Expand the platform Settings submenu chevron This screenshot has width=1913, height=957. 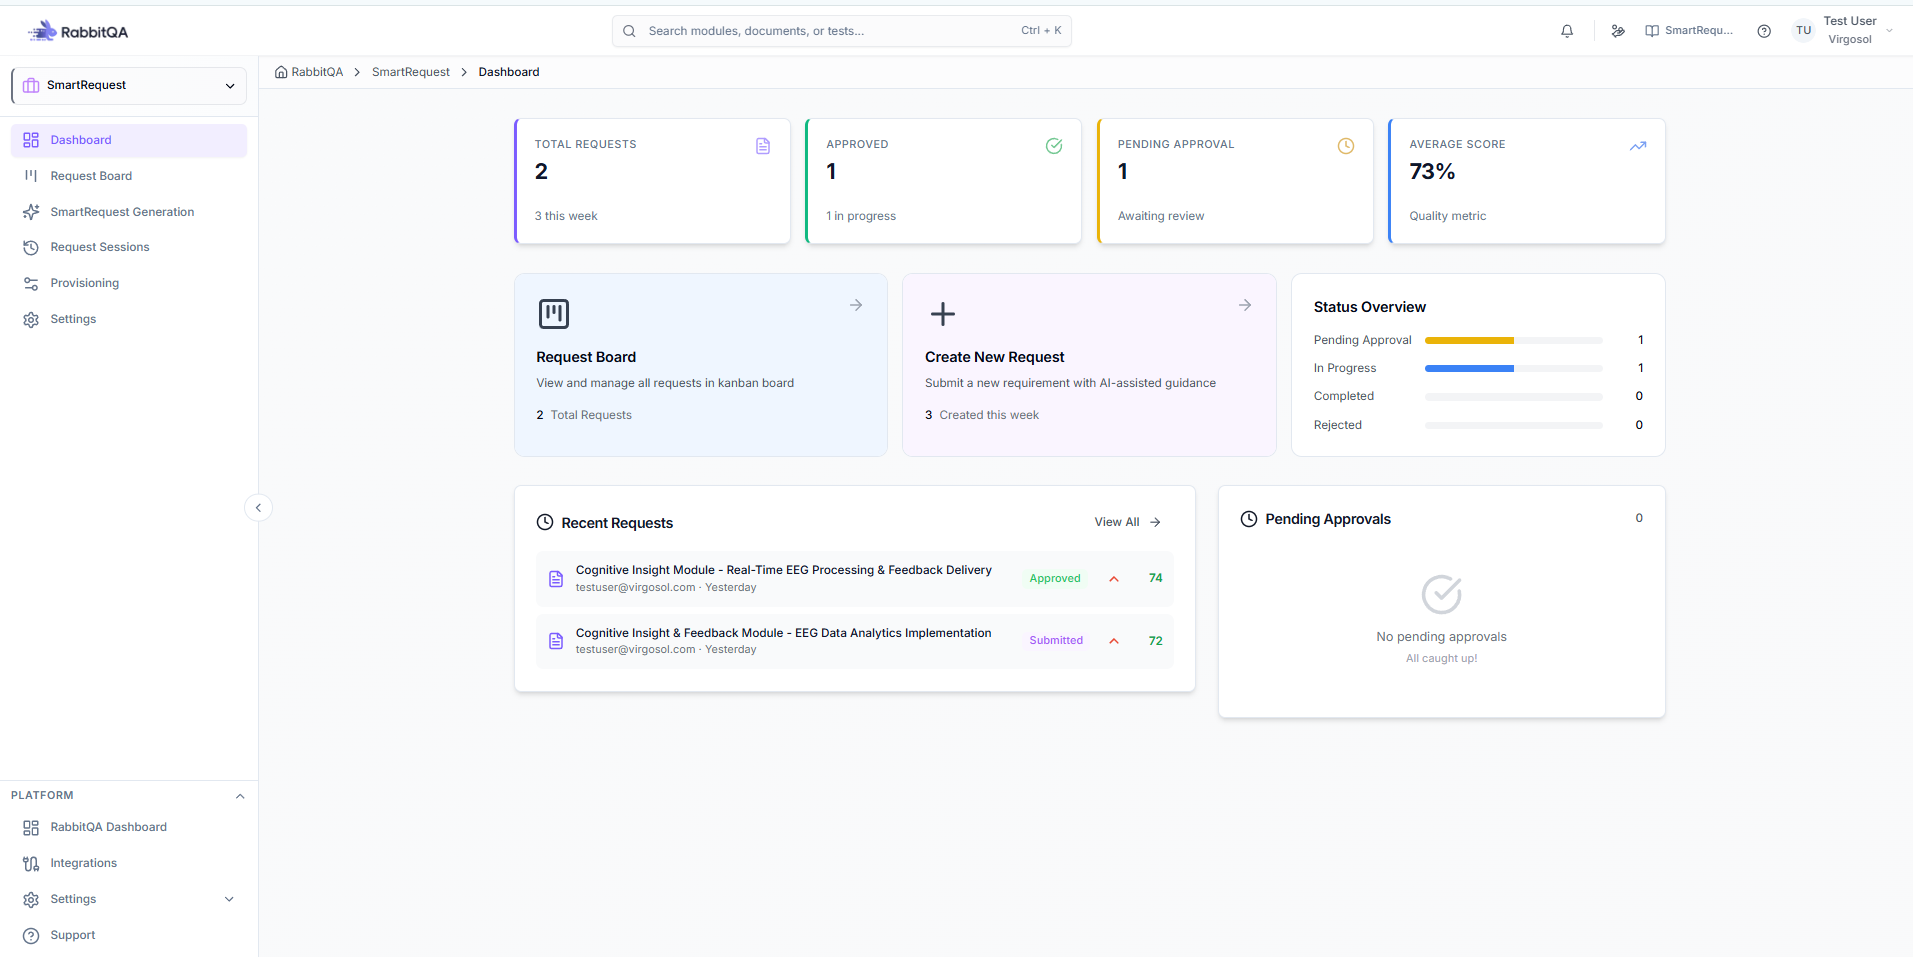point(229,899)
